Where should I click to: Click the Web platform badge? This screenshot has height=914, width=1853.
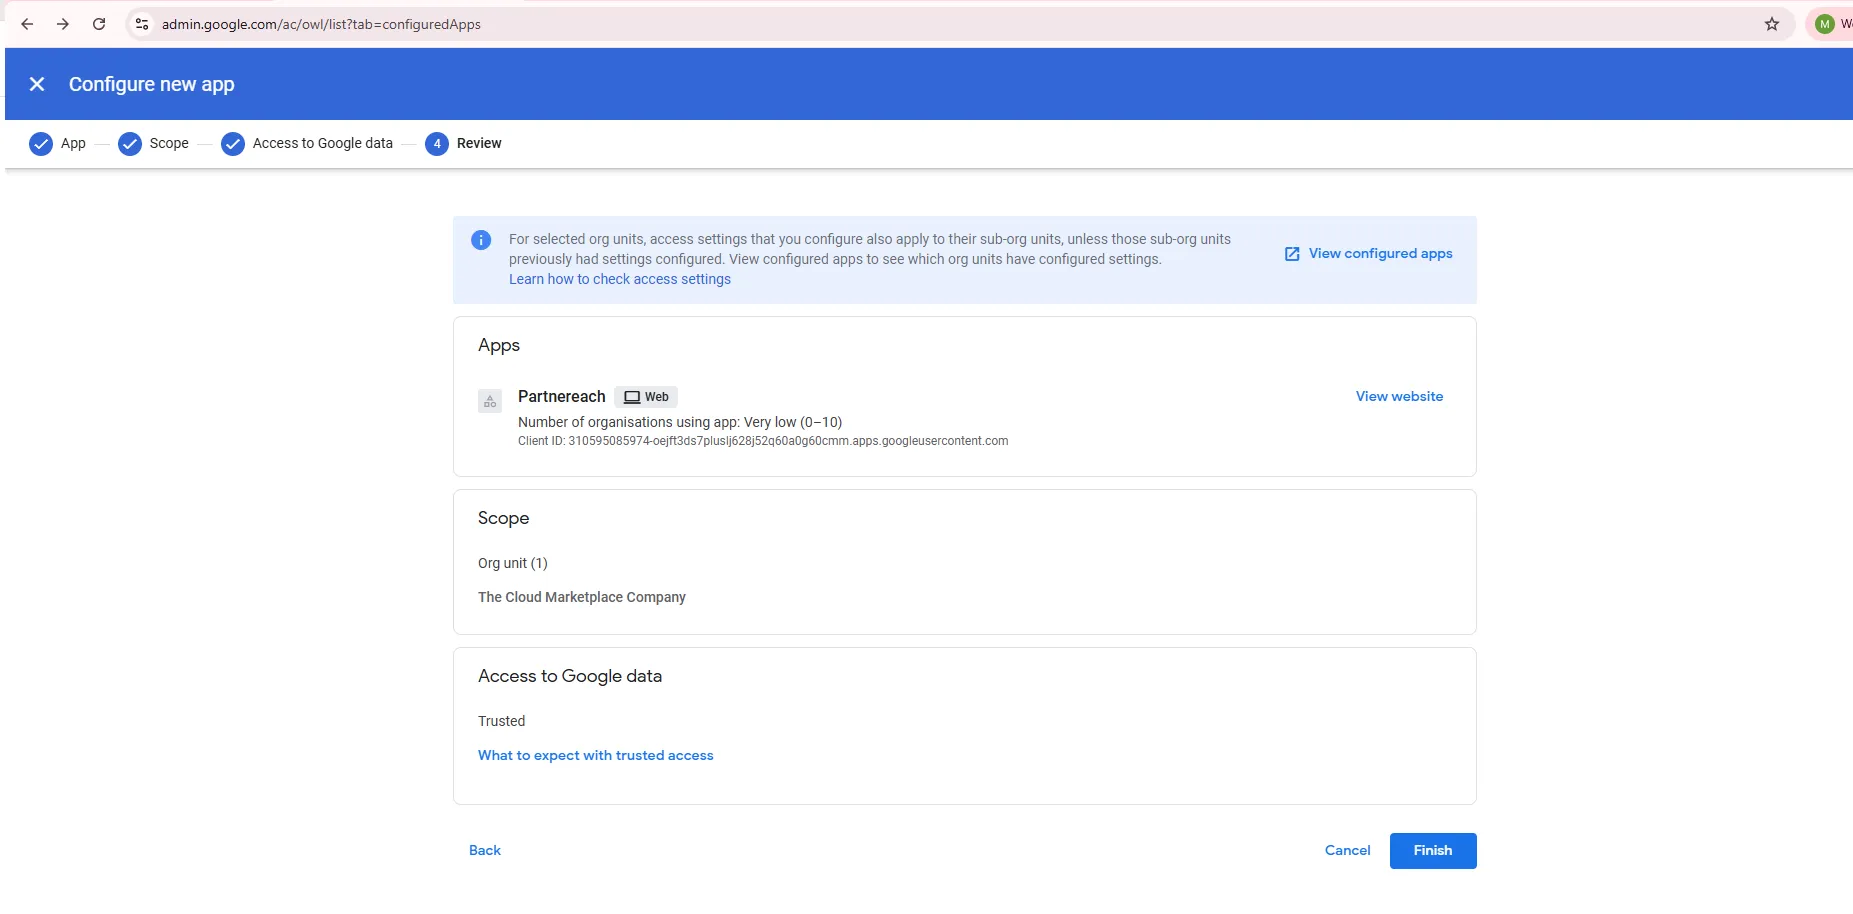(646, 397)
